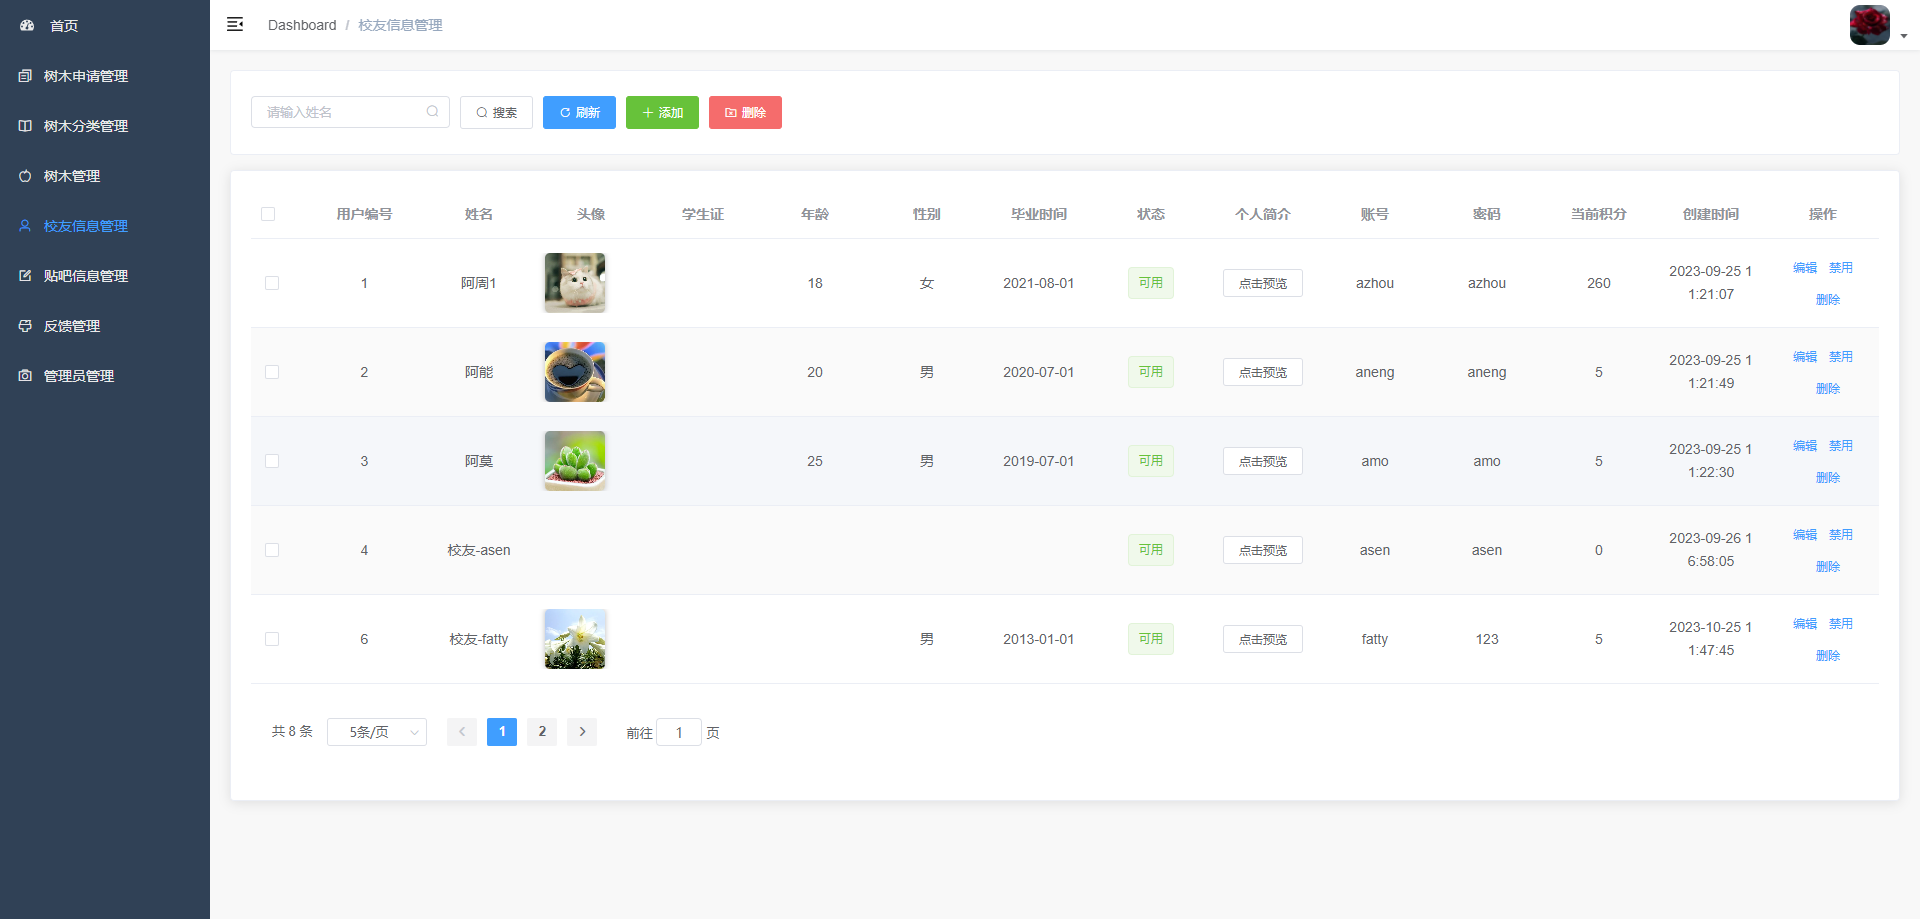Open 首页 from the sidebar

64,26
